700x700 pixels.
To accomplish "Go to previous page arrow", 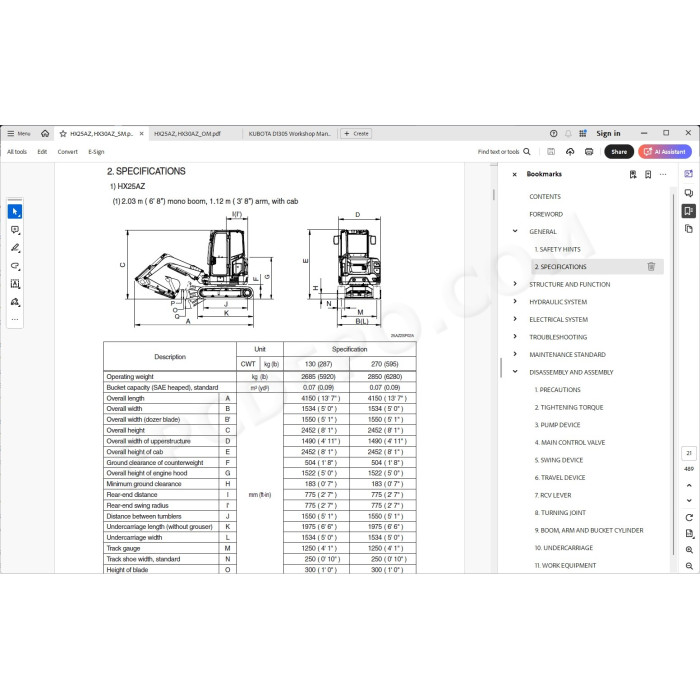I will coord(689,485).
